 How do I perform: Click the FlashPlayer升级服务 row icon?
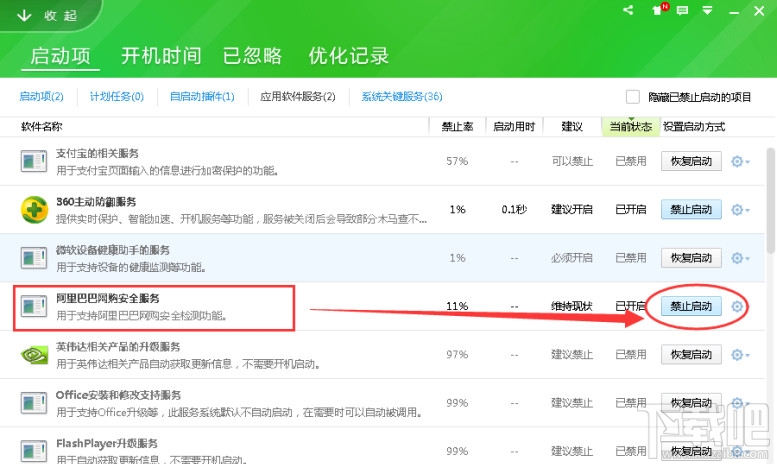tap(34, 450)
